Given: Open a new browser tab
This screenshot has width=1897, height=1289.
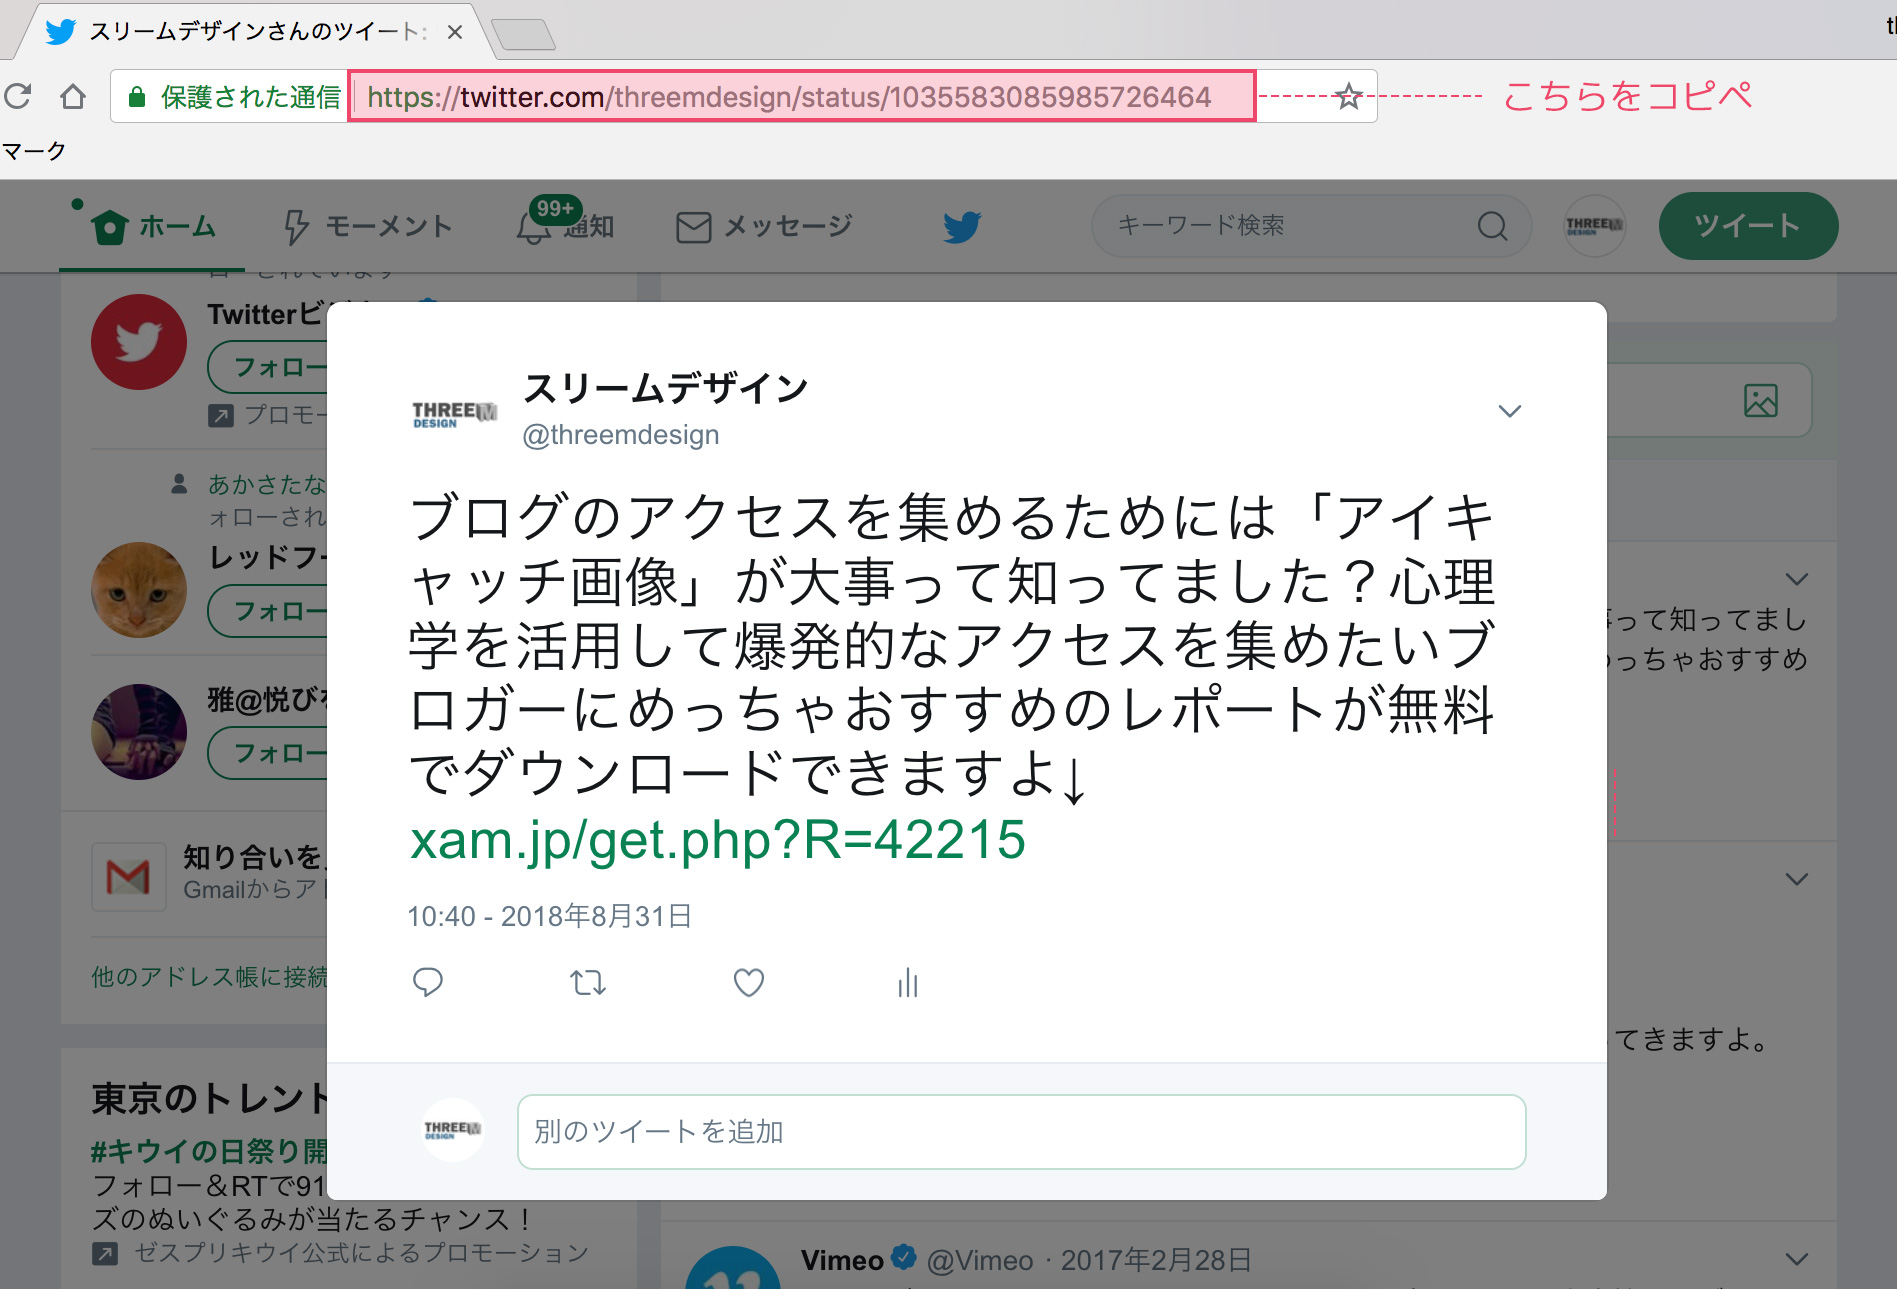Looking at the screenshot, I should pyautogui.click(x=523, y=34).
